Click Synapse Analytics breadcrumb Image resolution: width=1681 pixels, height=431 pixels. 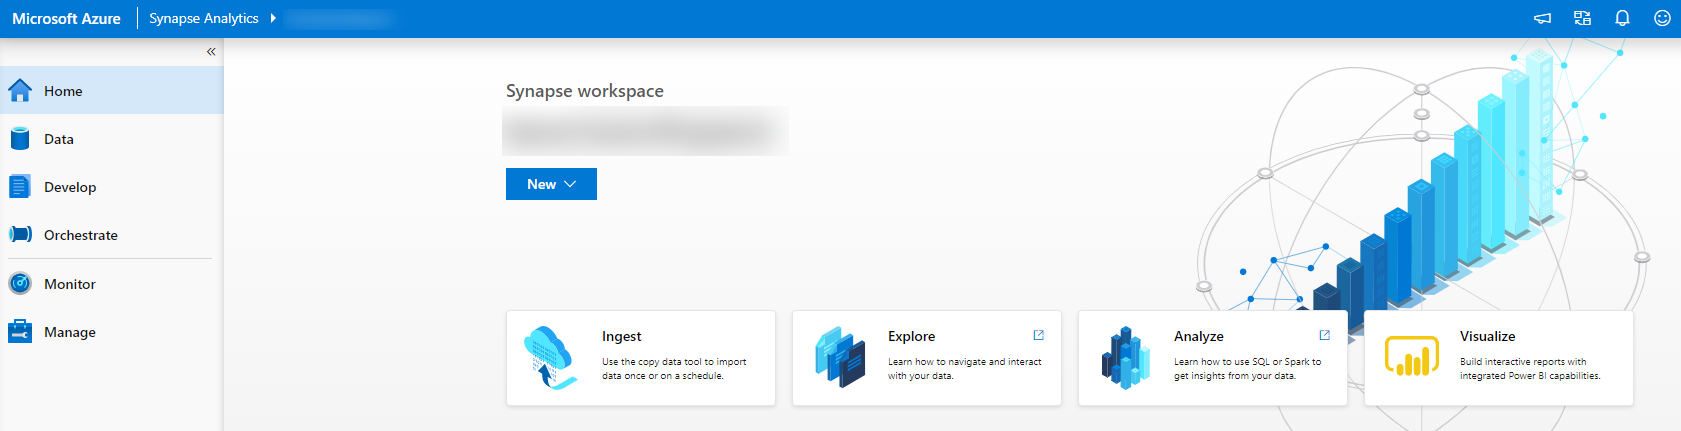tap(204, 18)
